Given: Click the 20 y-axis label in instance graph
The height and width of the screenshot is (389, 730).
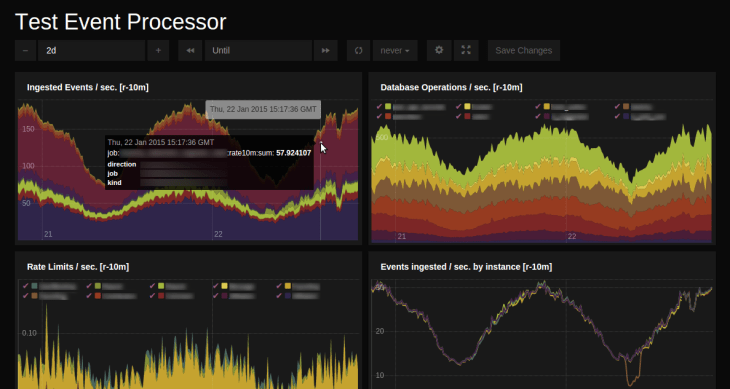Looking at the screenshot, I should (x=380, y=331).
